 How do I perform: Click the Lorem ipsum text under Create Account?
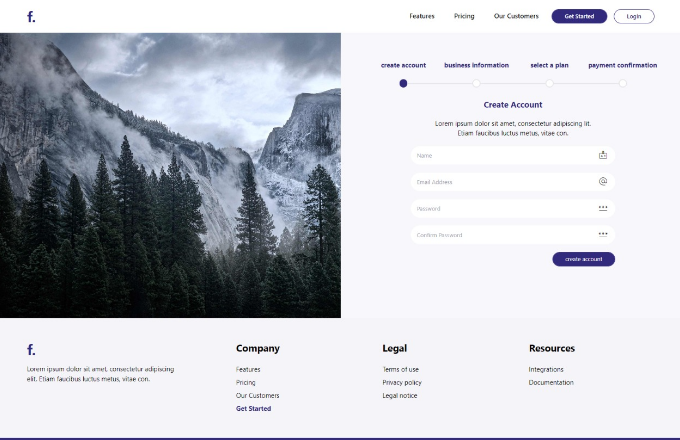point(513,128)
